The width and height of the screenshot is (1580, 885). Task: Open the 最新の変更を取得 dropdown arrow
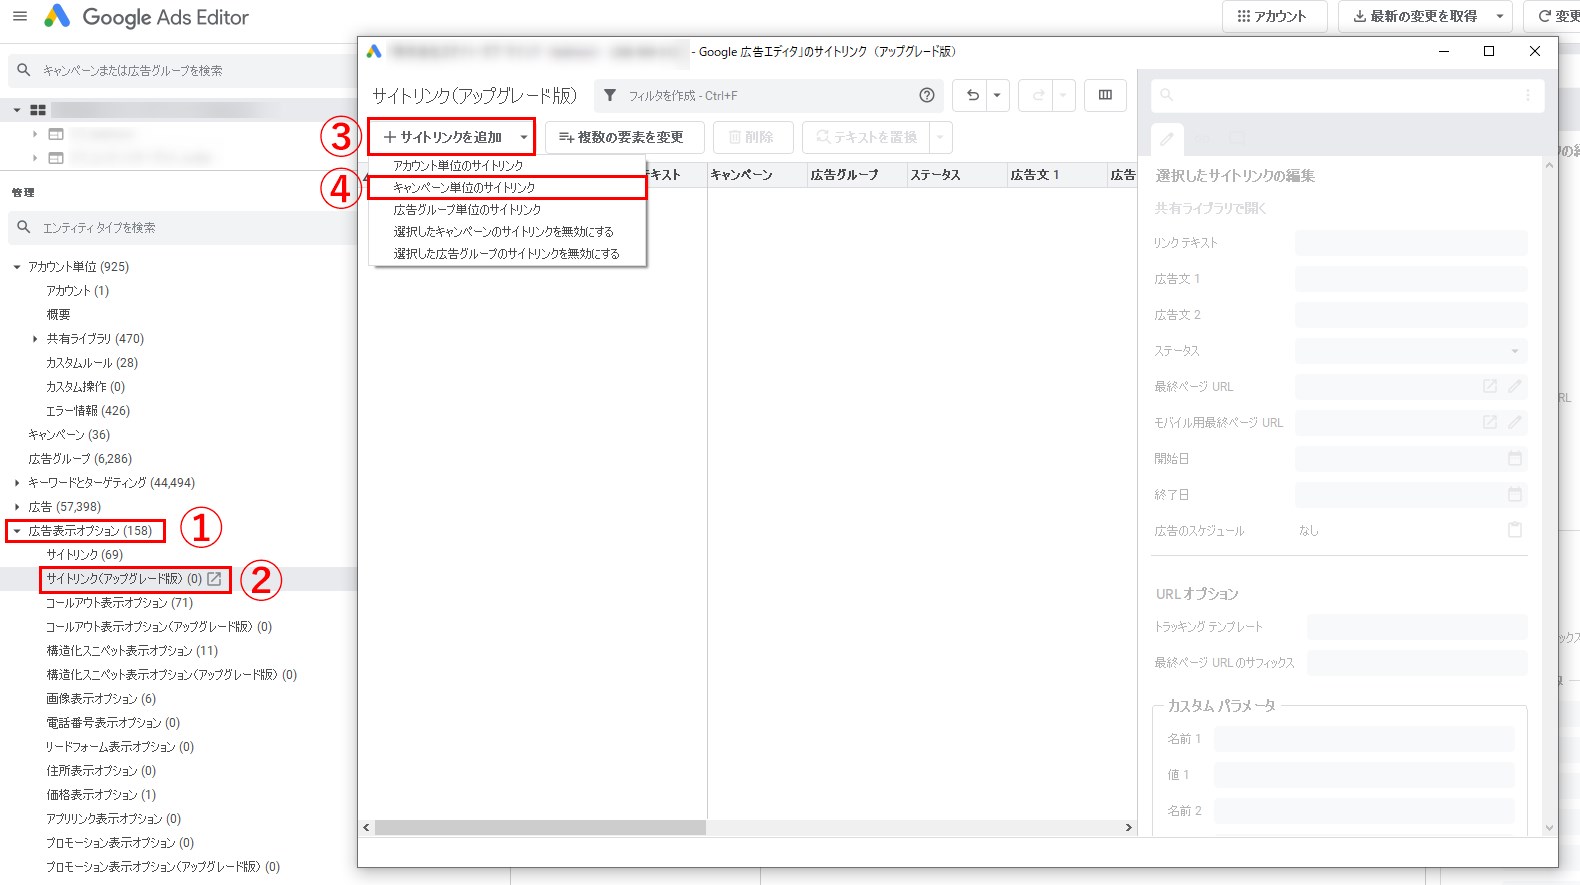1499,17
